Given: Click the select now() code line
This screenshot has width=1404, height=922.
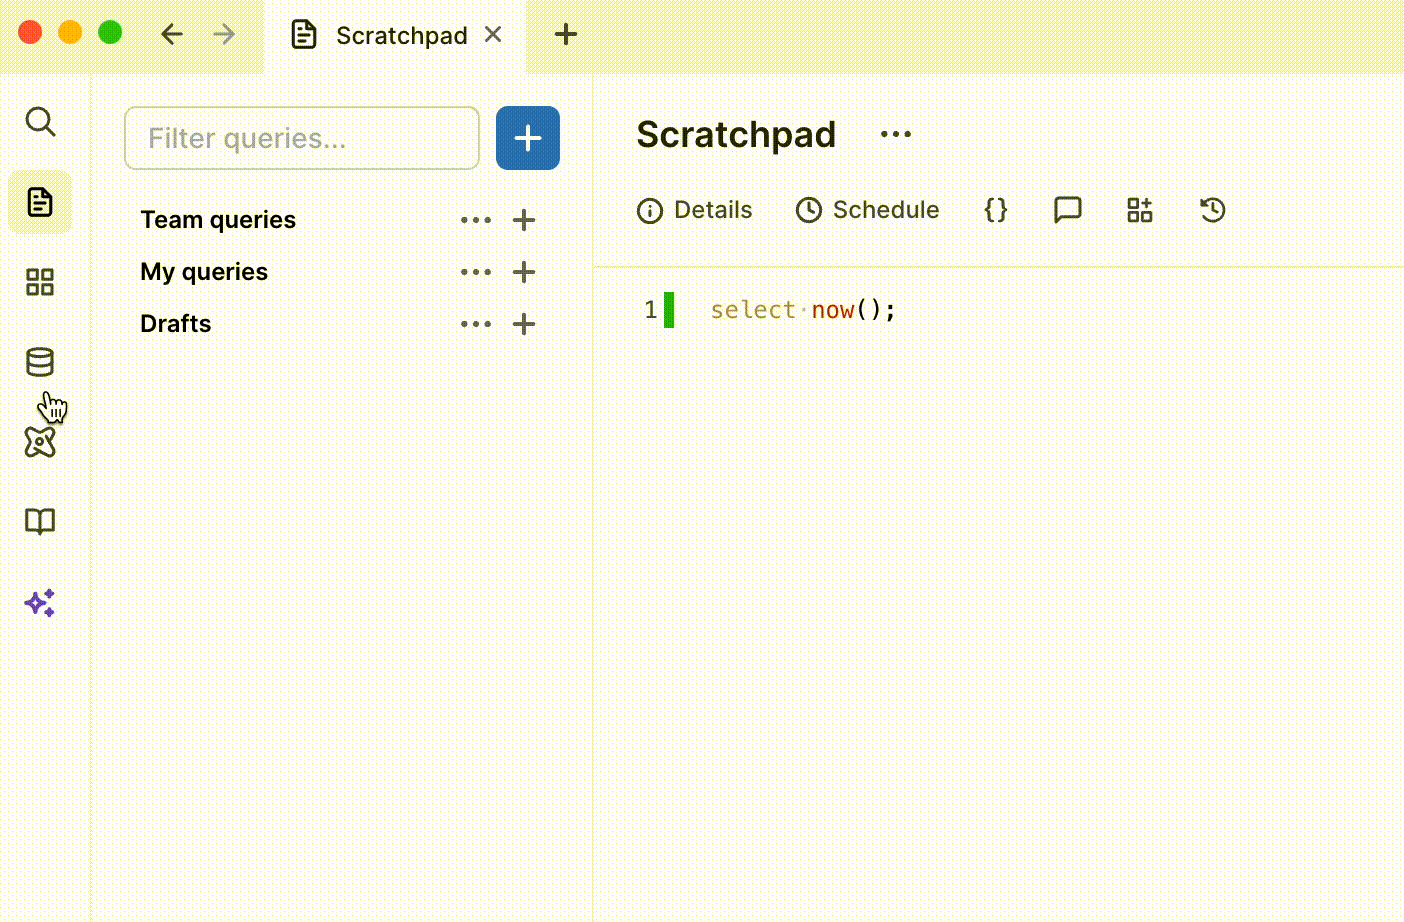Looking at the screenshot, I should pos(803,310).
